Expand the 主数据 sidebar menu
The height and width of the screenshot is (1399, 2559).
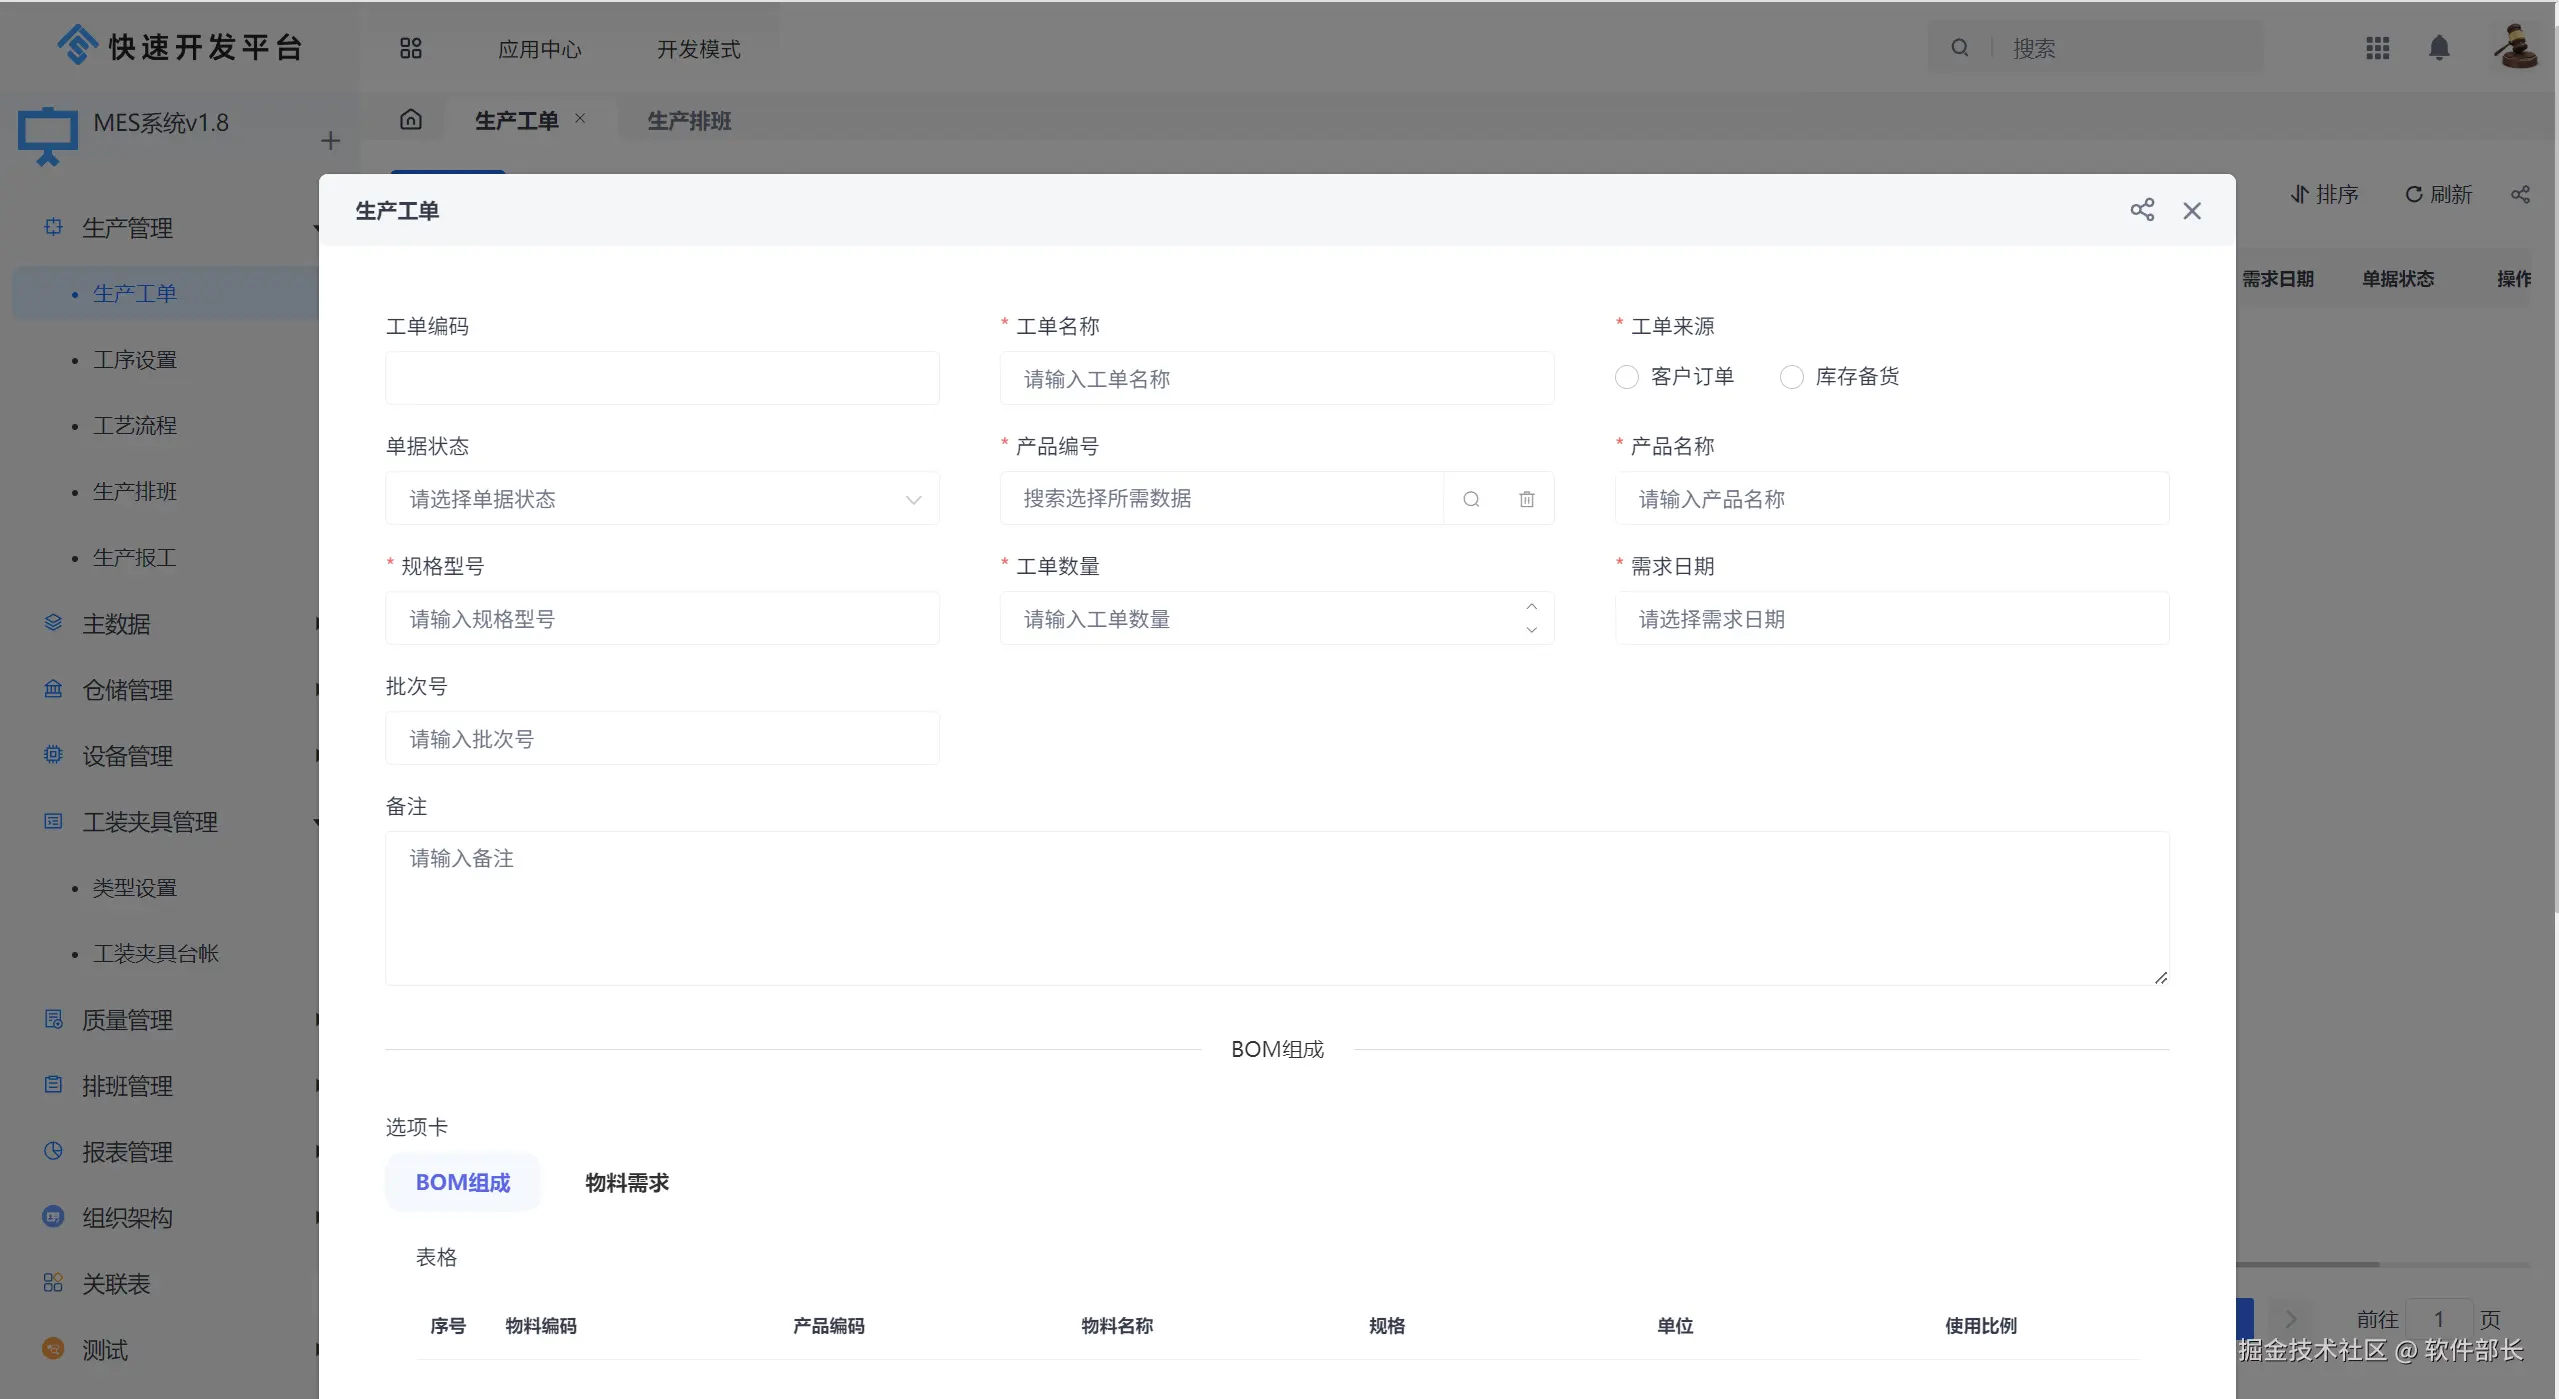[x=116, y=624]
